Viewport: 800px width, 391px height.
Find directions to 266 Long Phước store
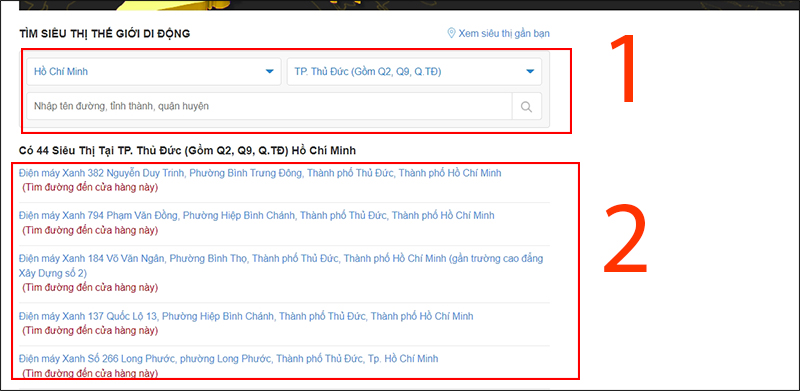90,373
